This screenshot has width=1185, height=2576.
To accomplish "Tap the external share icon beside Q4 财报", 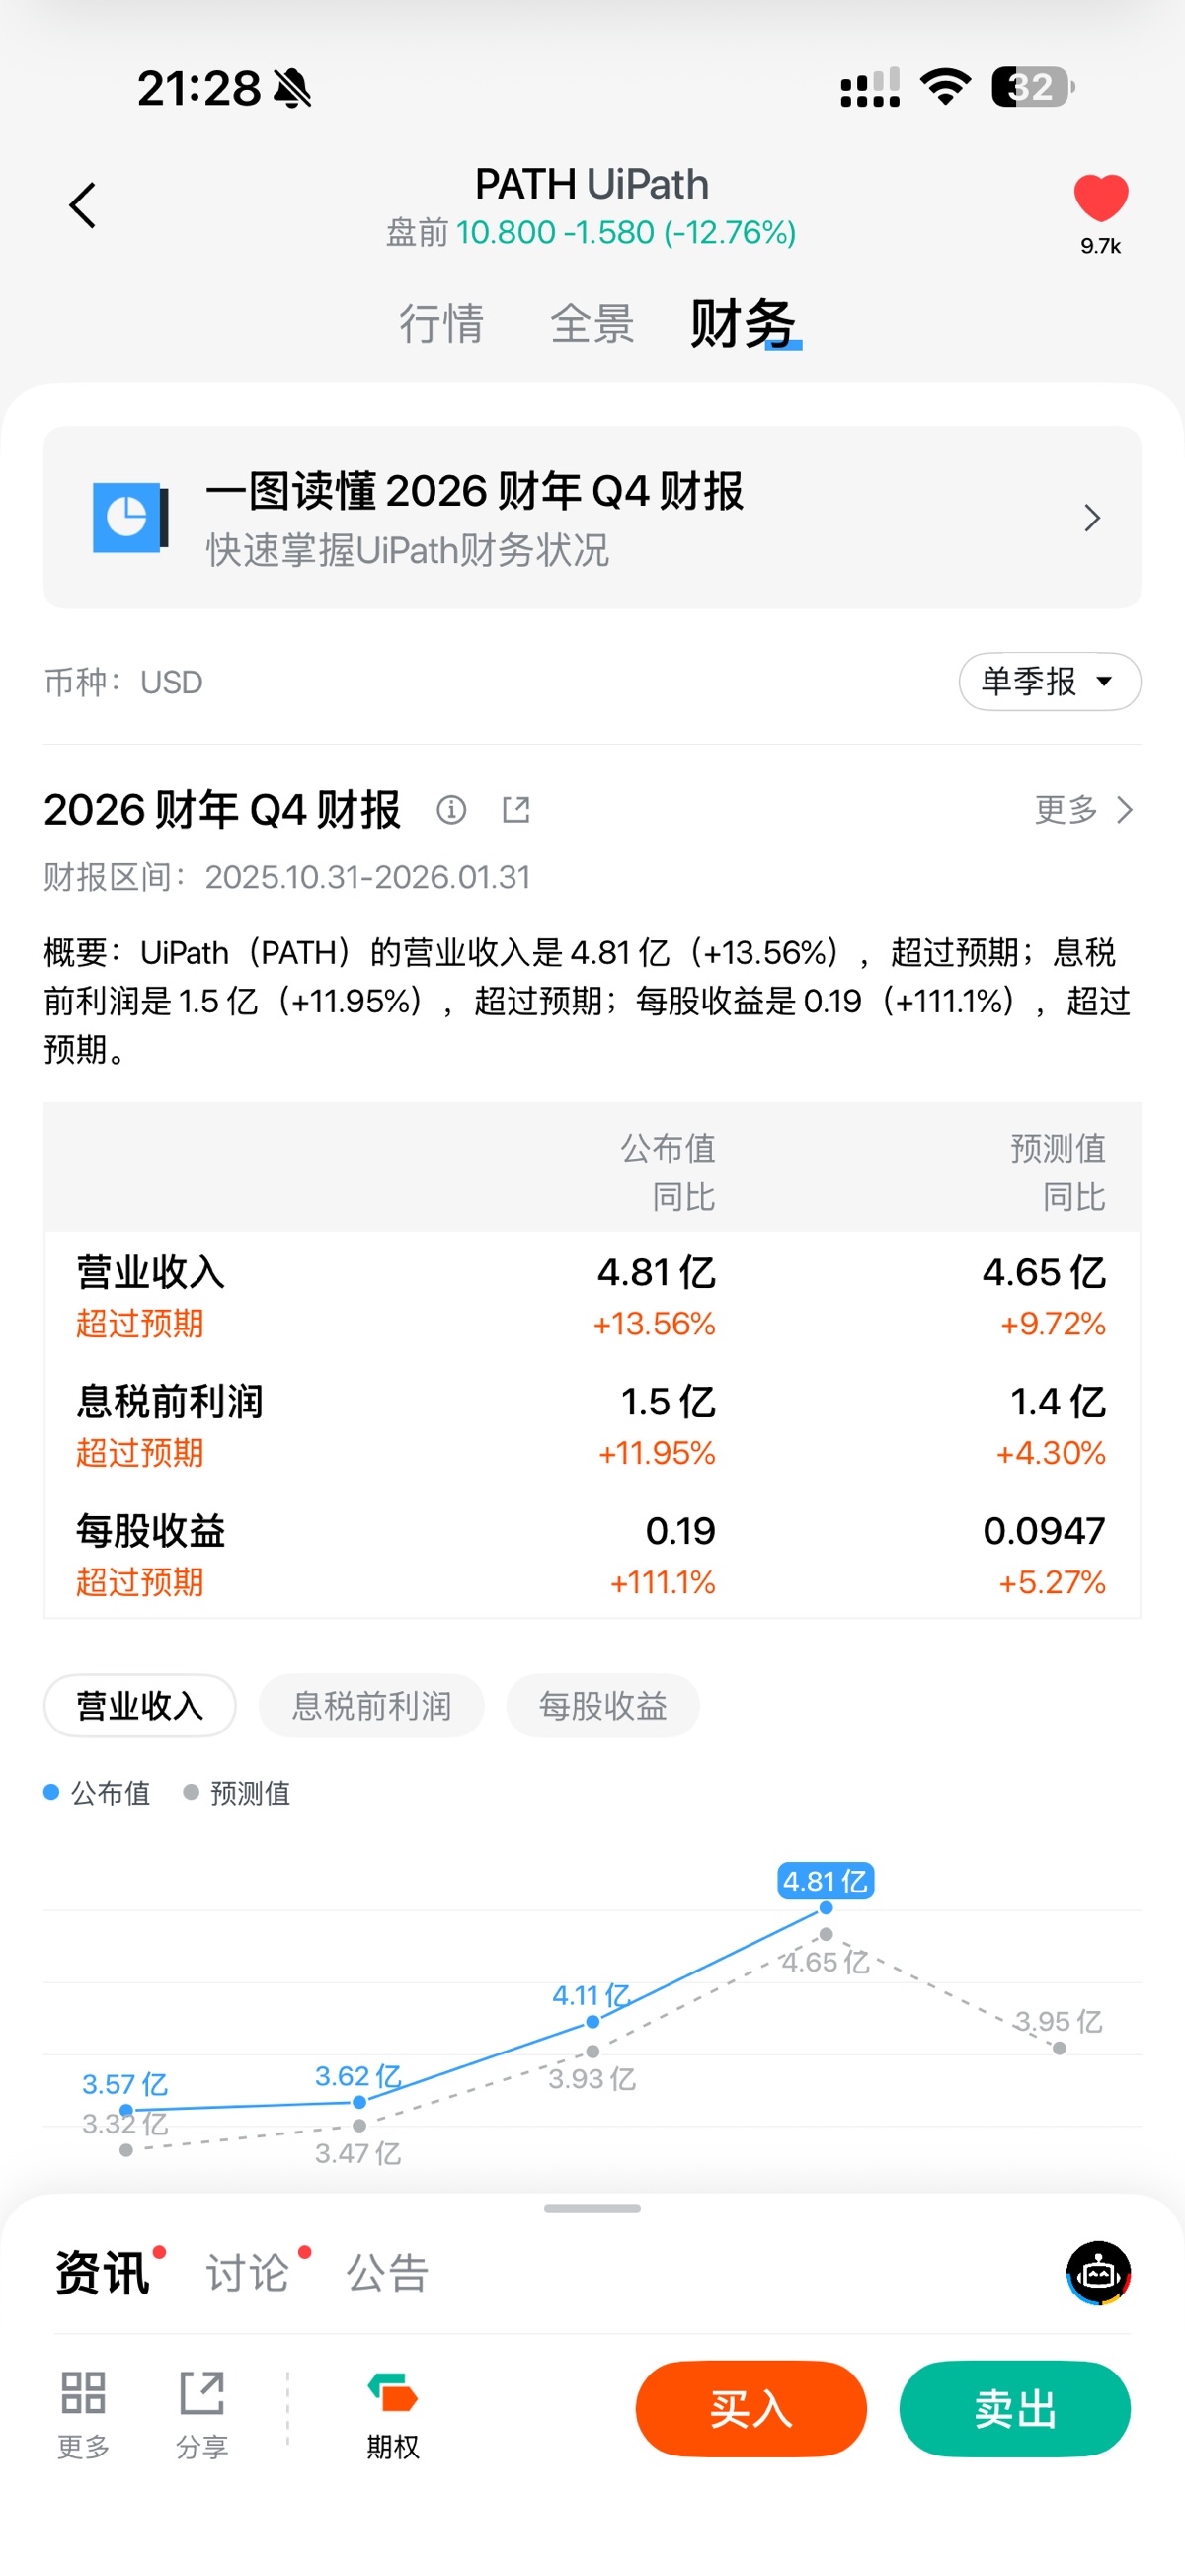I will point(516,809).
